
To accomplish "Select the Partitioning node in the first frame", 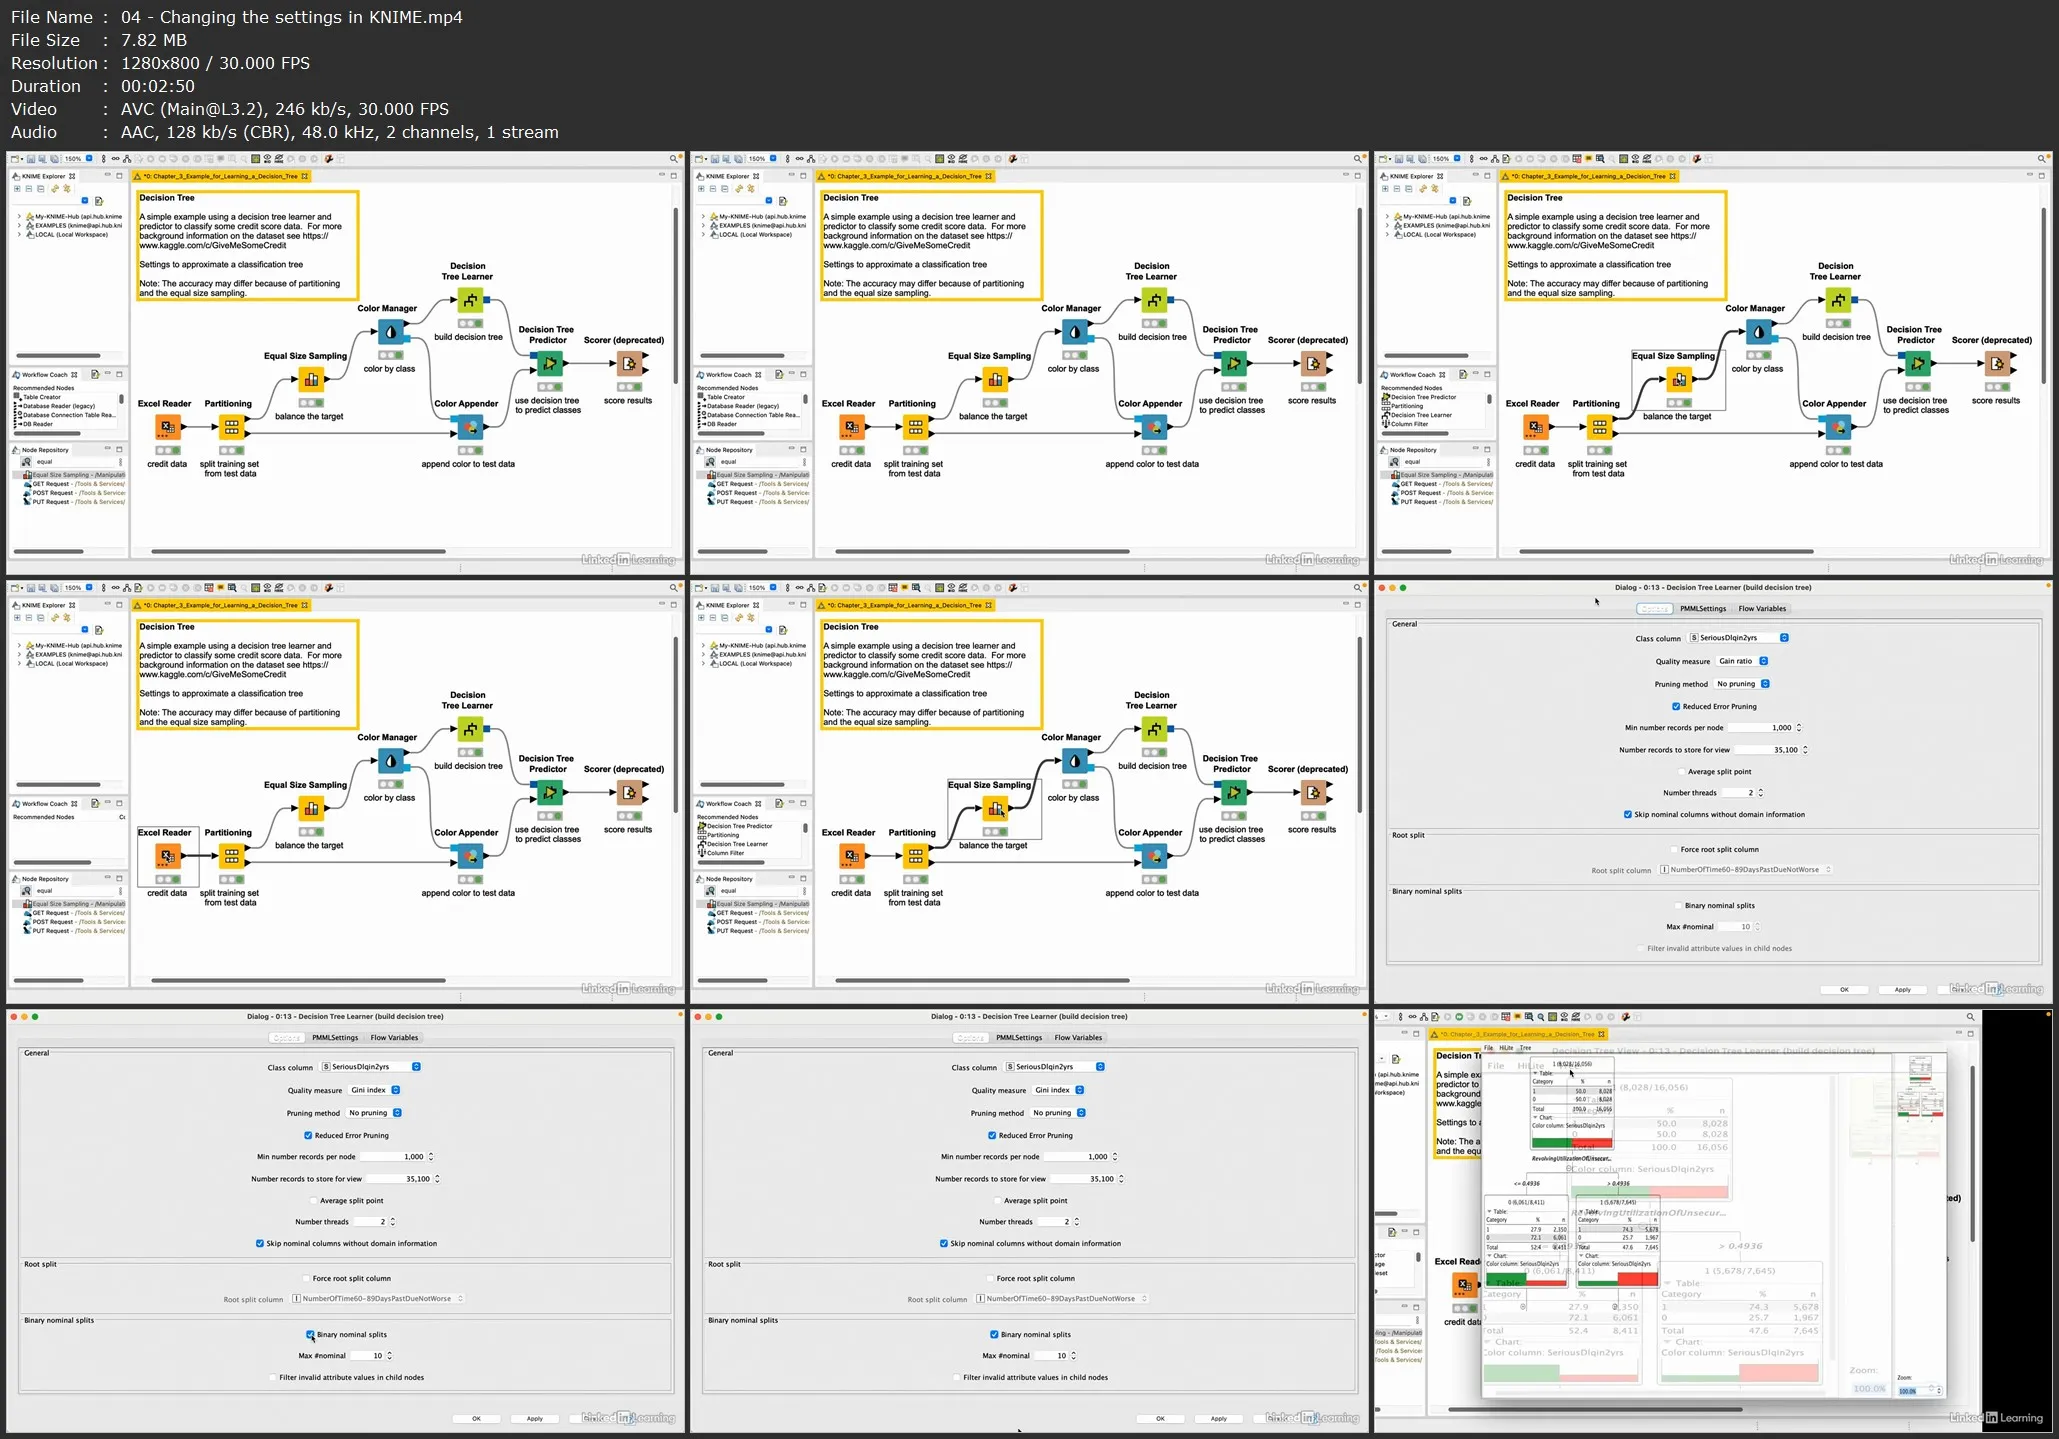I will [231, 427].
